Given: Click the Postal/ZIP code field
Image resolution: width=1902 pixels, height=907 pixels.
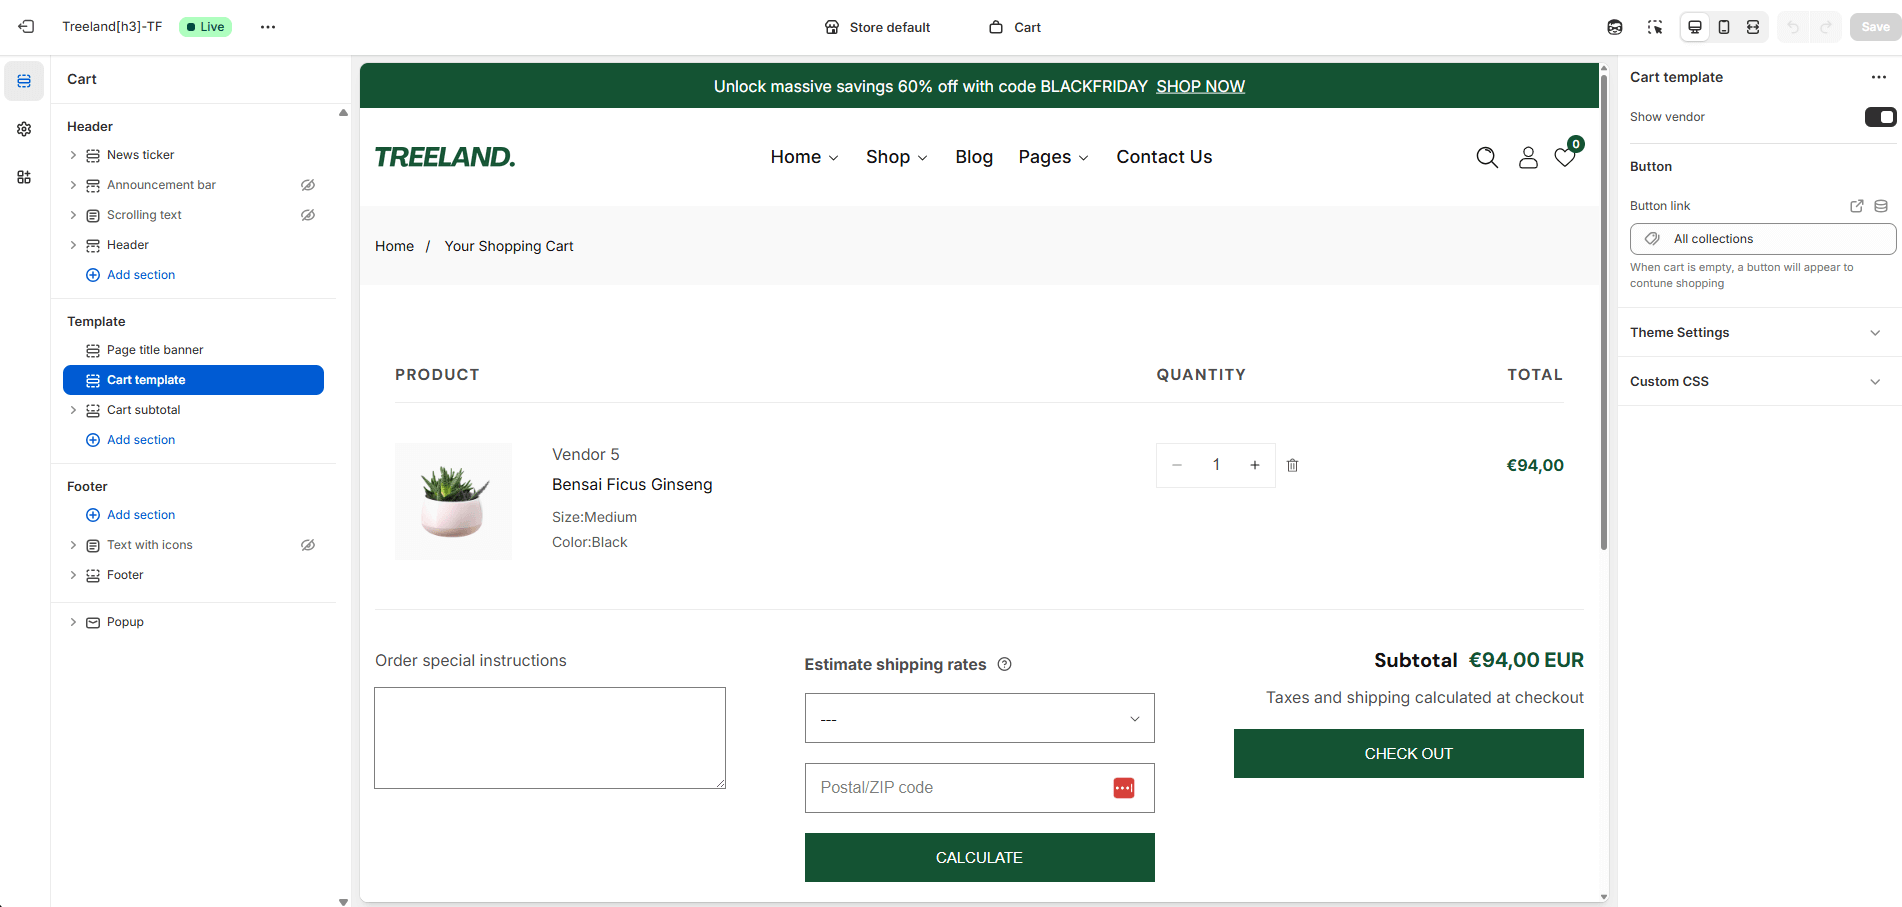Looking at the screenshot, I should pos(979,788).
